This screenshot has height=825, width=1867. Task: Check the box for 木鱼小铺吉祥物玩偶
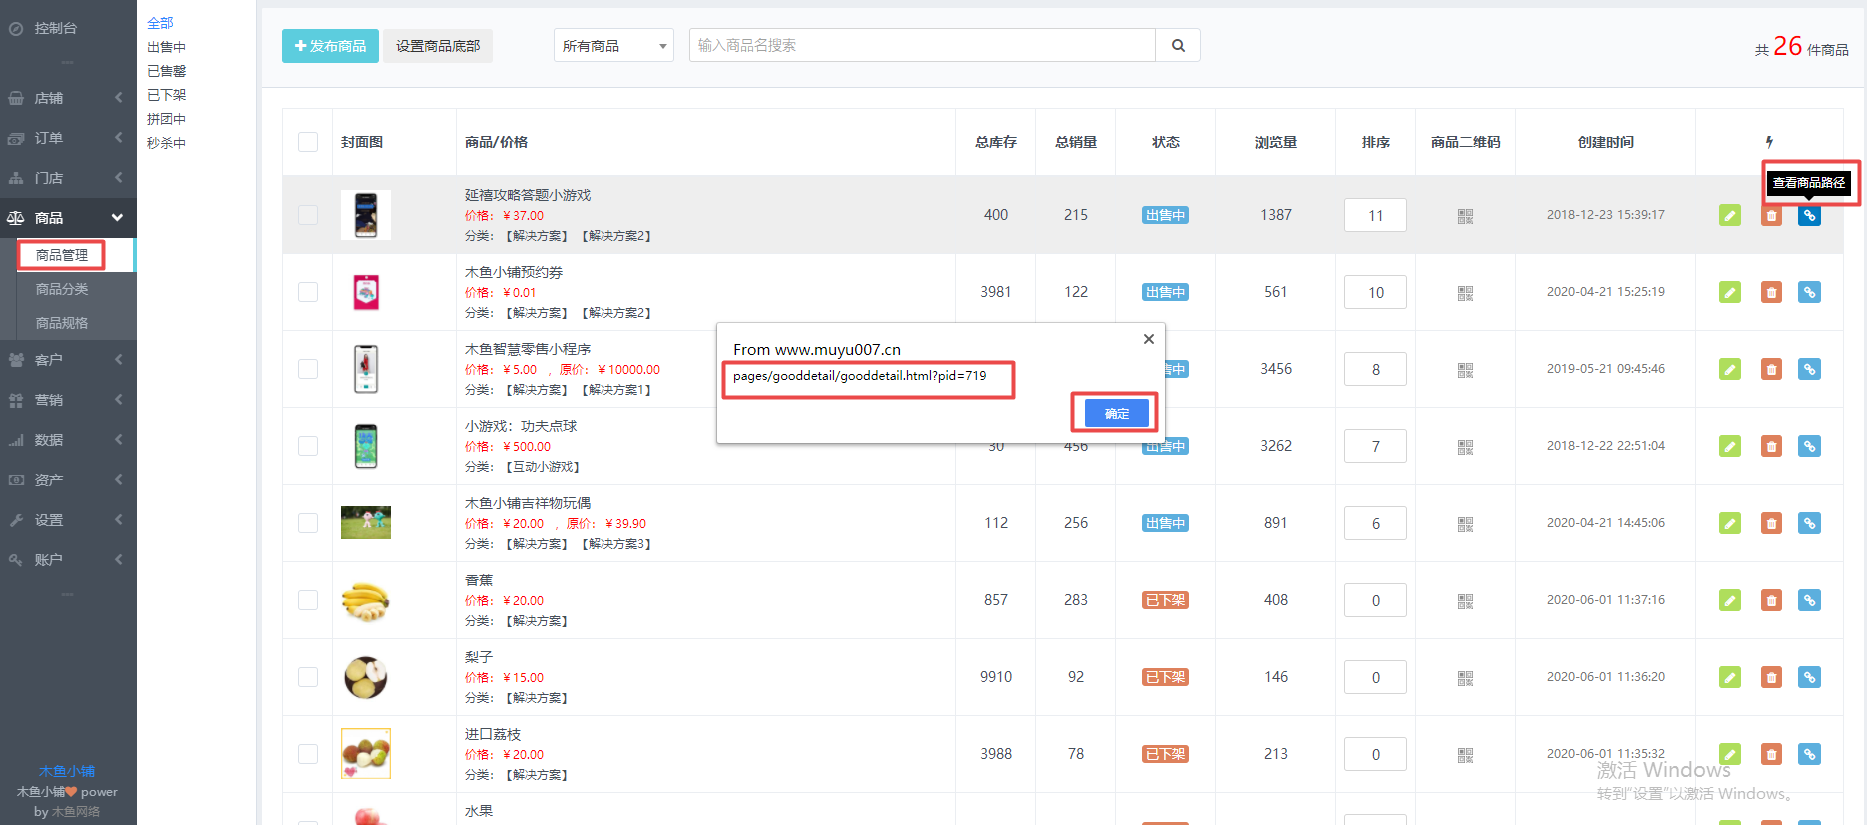[x=308, y=523]
